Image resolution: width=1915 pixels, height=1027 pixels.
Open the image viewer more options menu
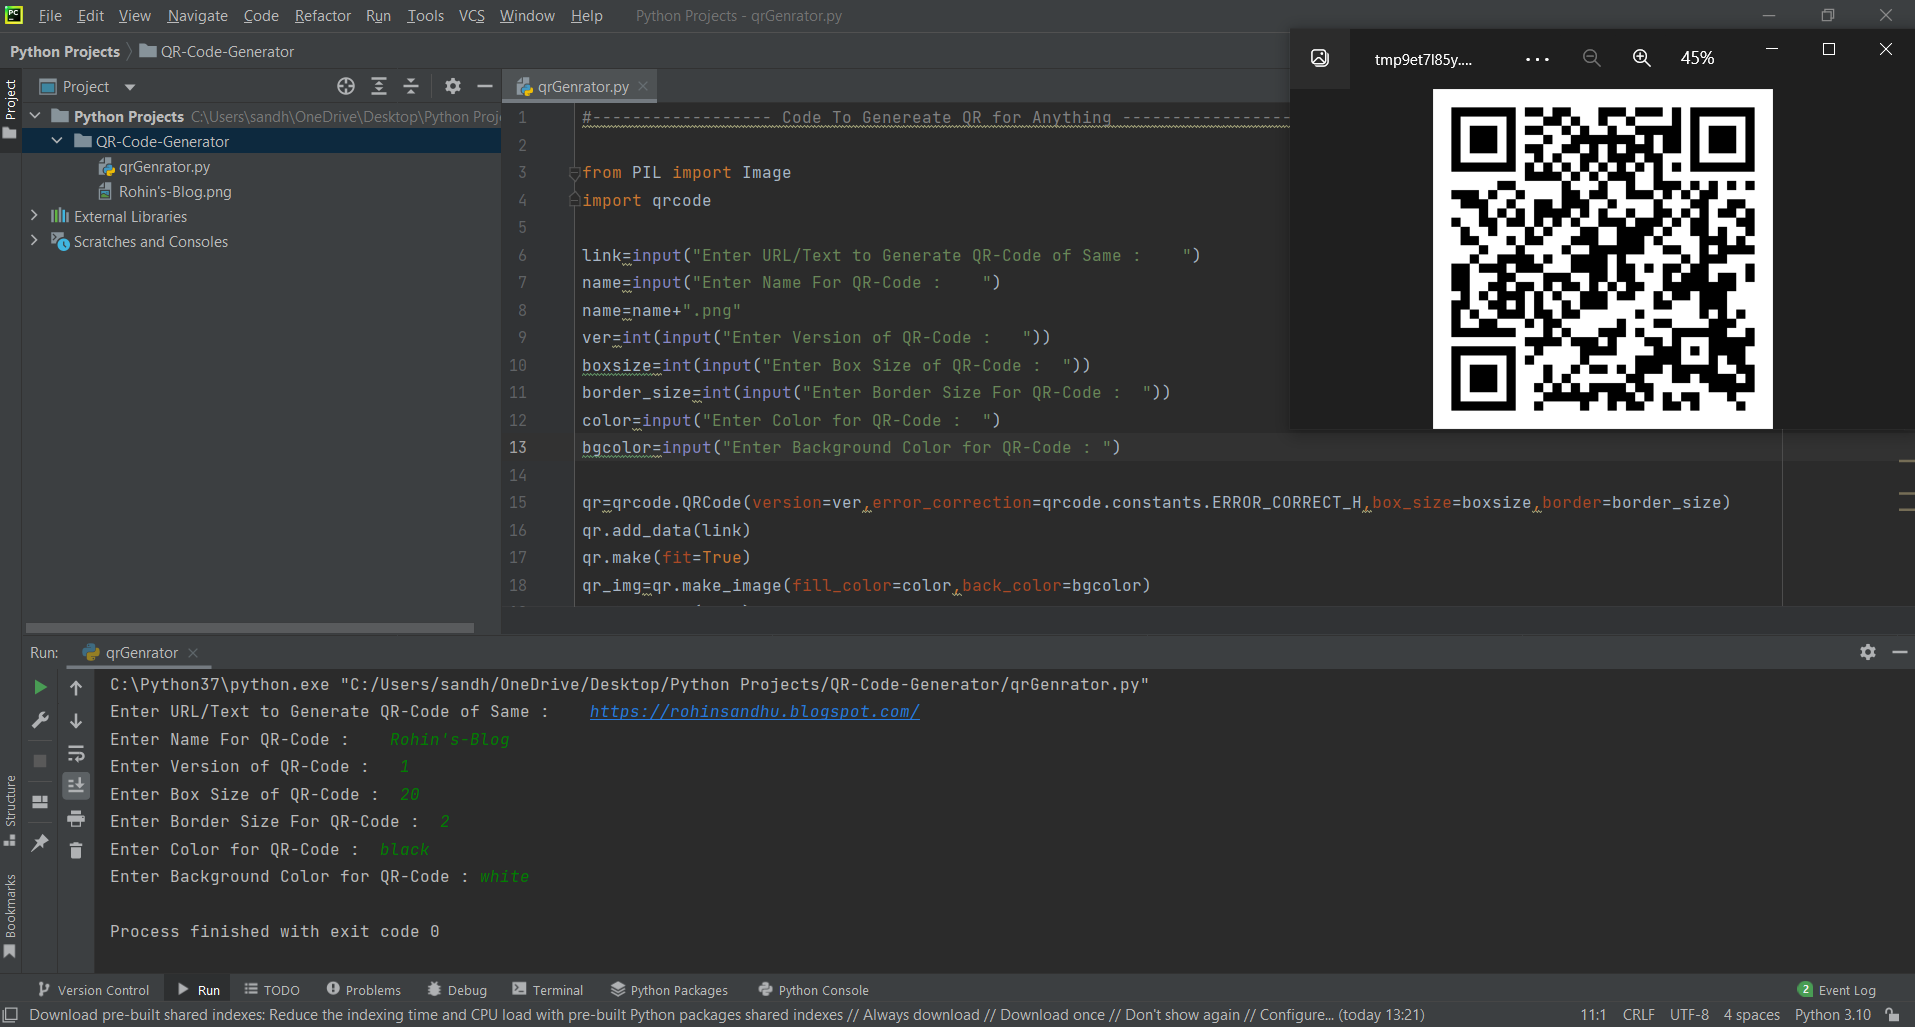pyautogui.click(x=1537, y=59)
